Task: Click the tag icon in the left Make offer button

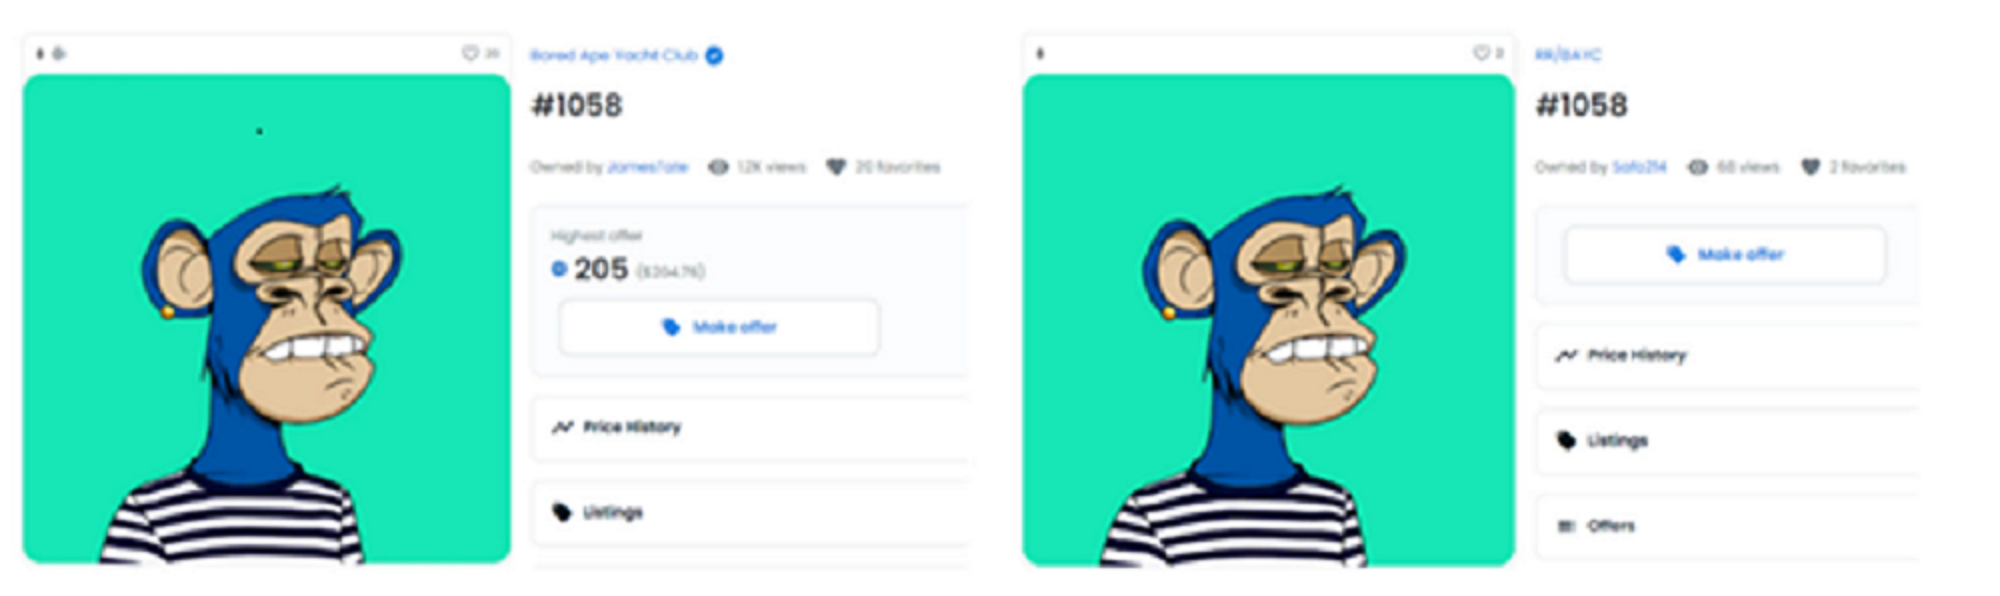Action: coord(671,327)
